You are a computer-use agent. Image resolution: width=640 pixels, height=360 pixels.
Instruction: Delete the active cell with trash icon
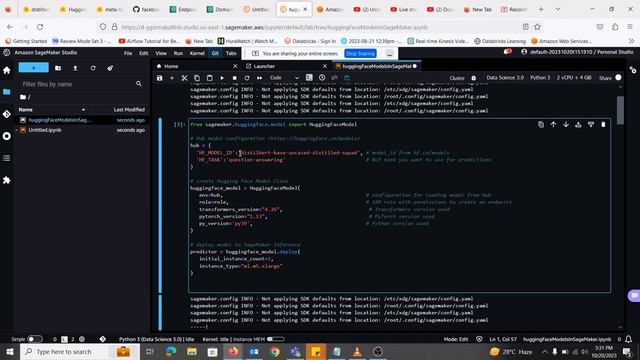point(603,124)
